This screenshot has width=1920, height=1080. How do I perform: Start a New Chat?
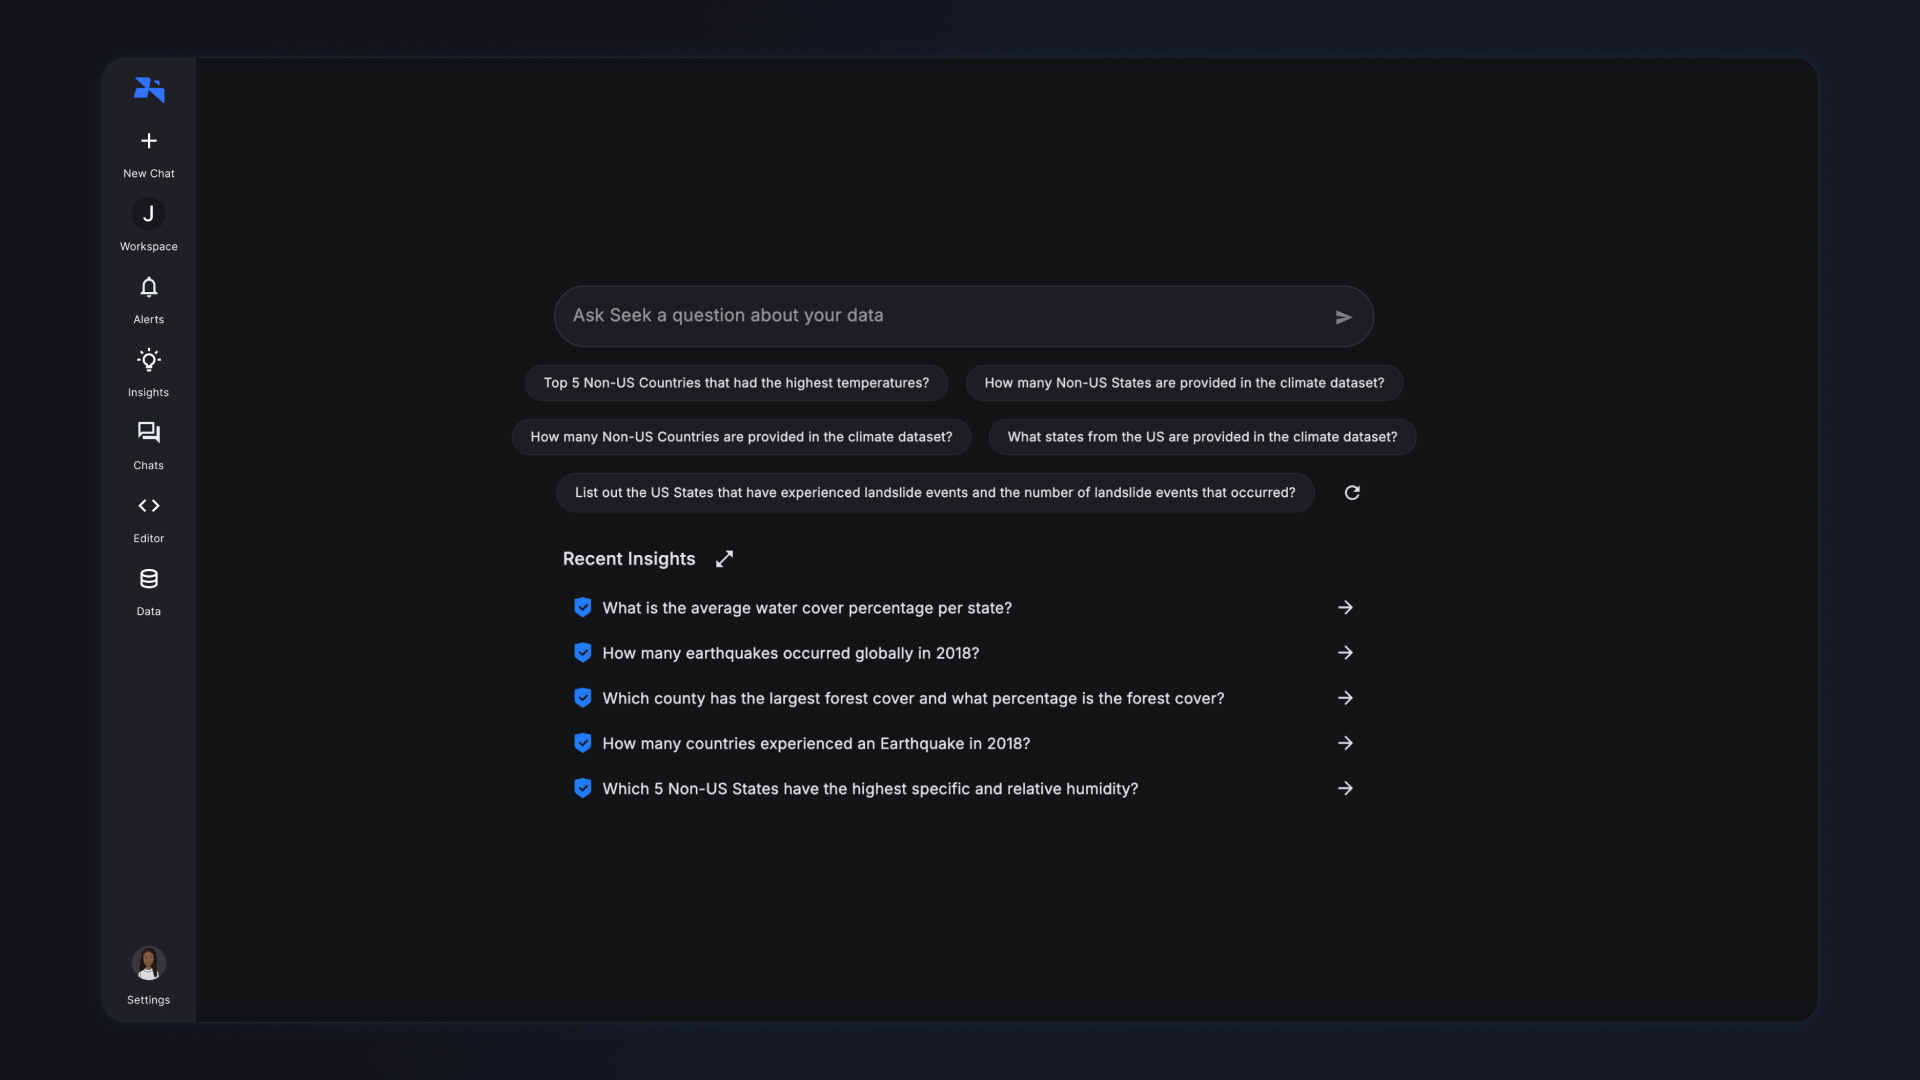point(149,141)
